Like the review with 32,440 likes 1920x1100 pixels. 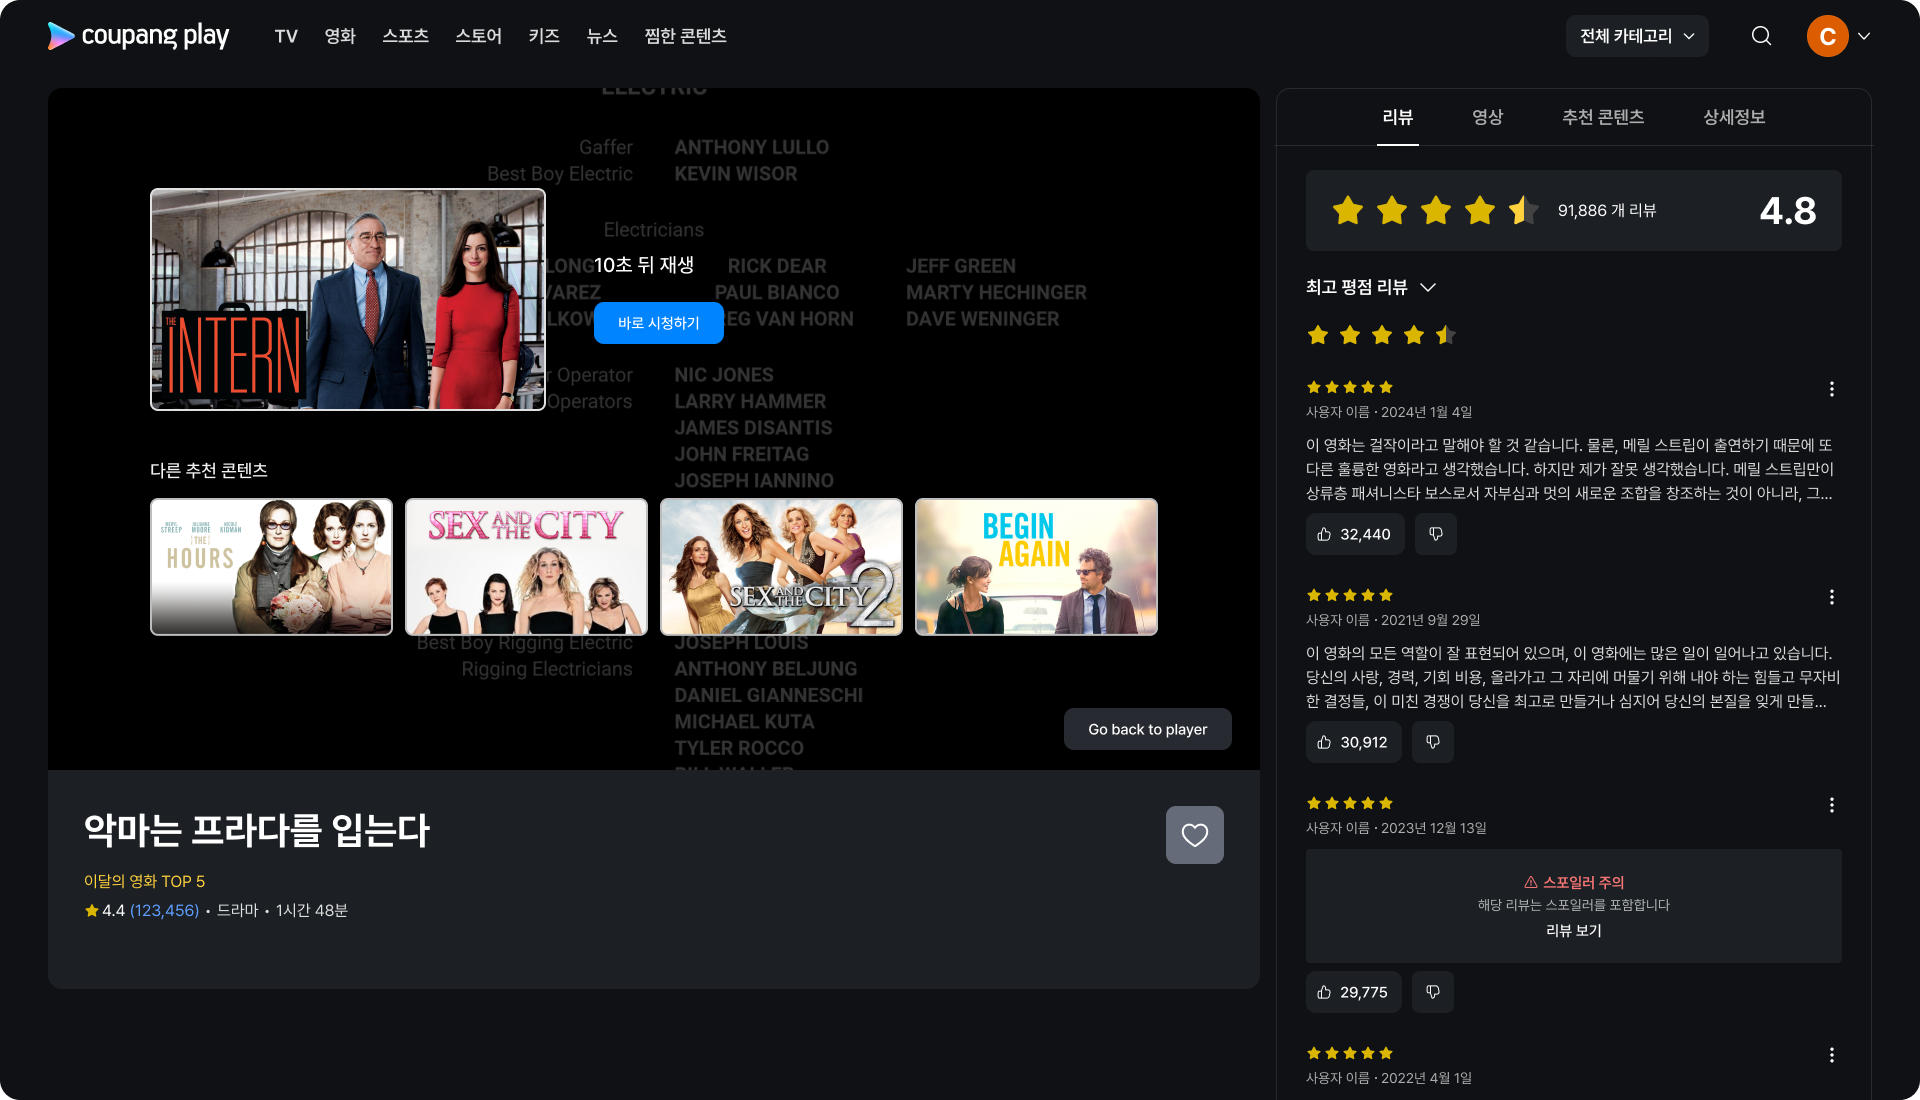[x=1354, y=534]
